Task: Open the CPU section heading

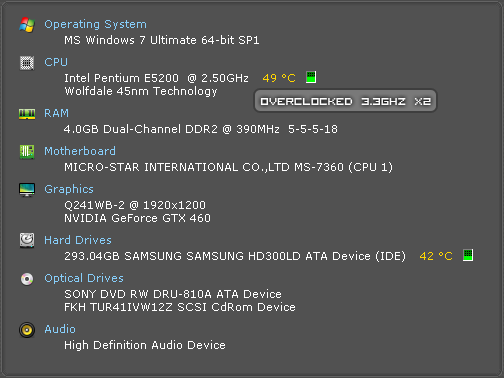Action: 56,62
